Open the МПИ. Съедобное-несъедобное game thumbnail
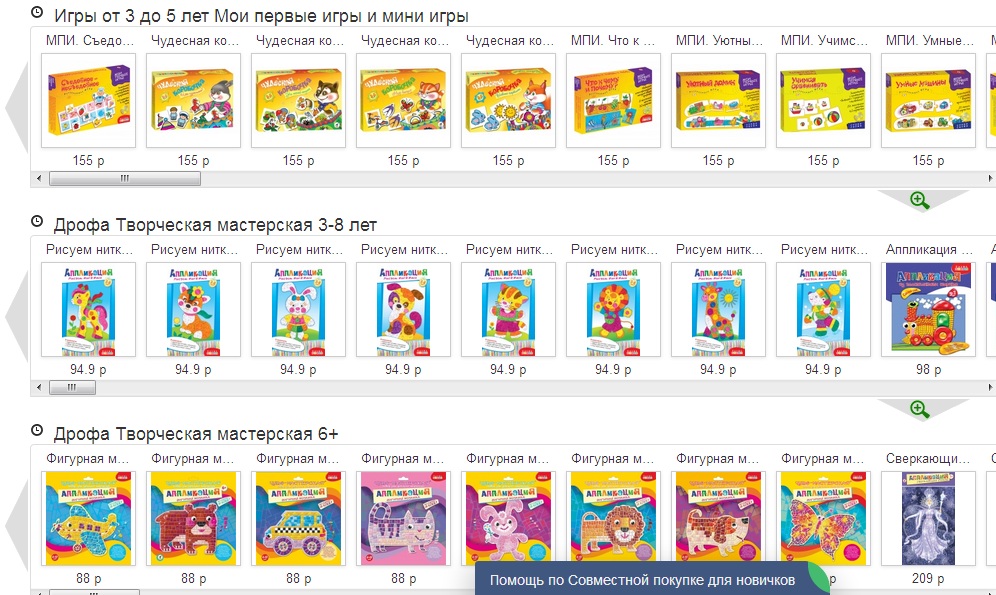 coord(88,100)
